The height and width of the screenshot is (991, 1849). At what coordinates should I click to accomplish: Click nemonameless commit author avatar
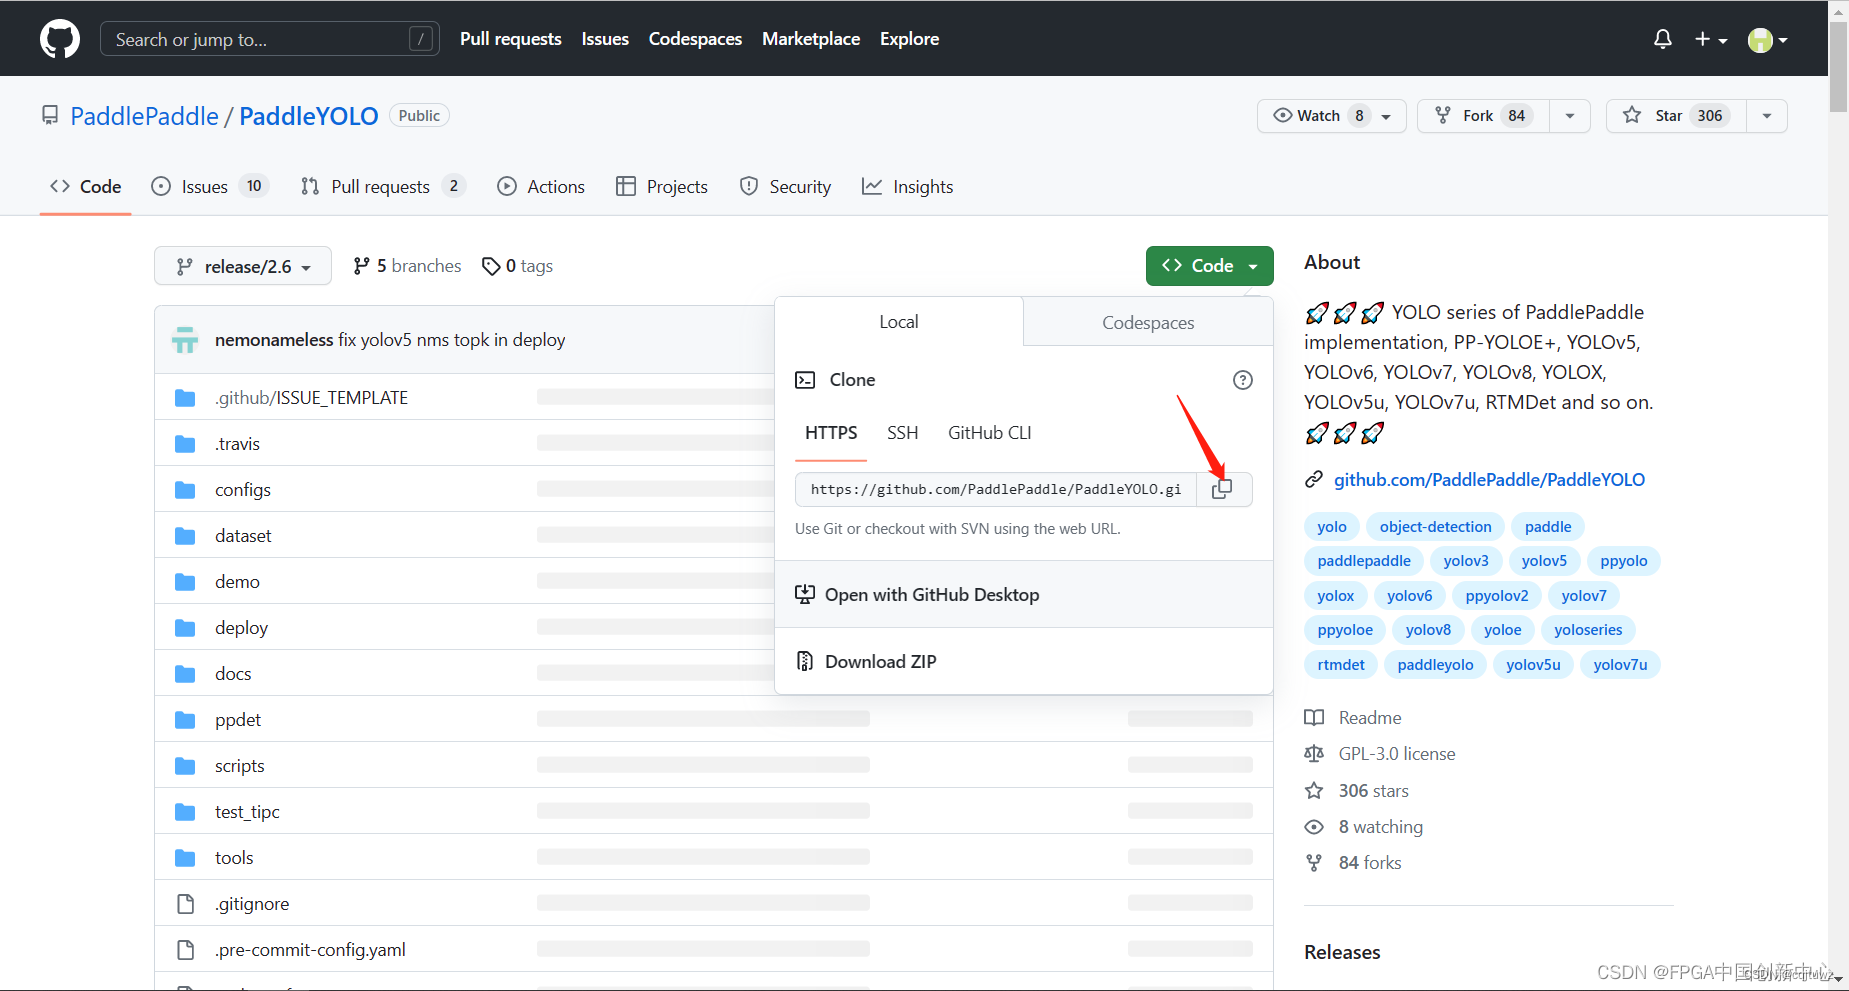185,340
